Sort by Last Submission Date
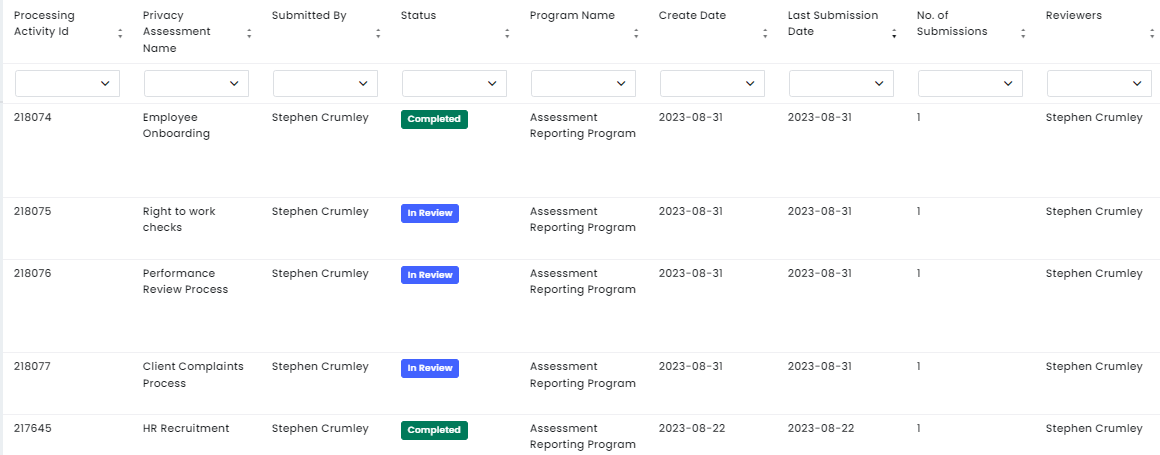 pos(894,33)
